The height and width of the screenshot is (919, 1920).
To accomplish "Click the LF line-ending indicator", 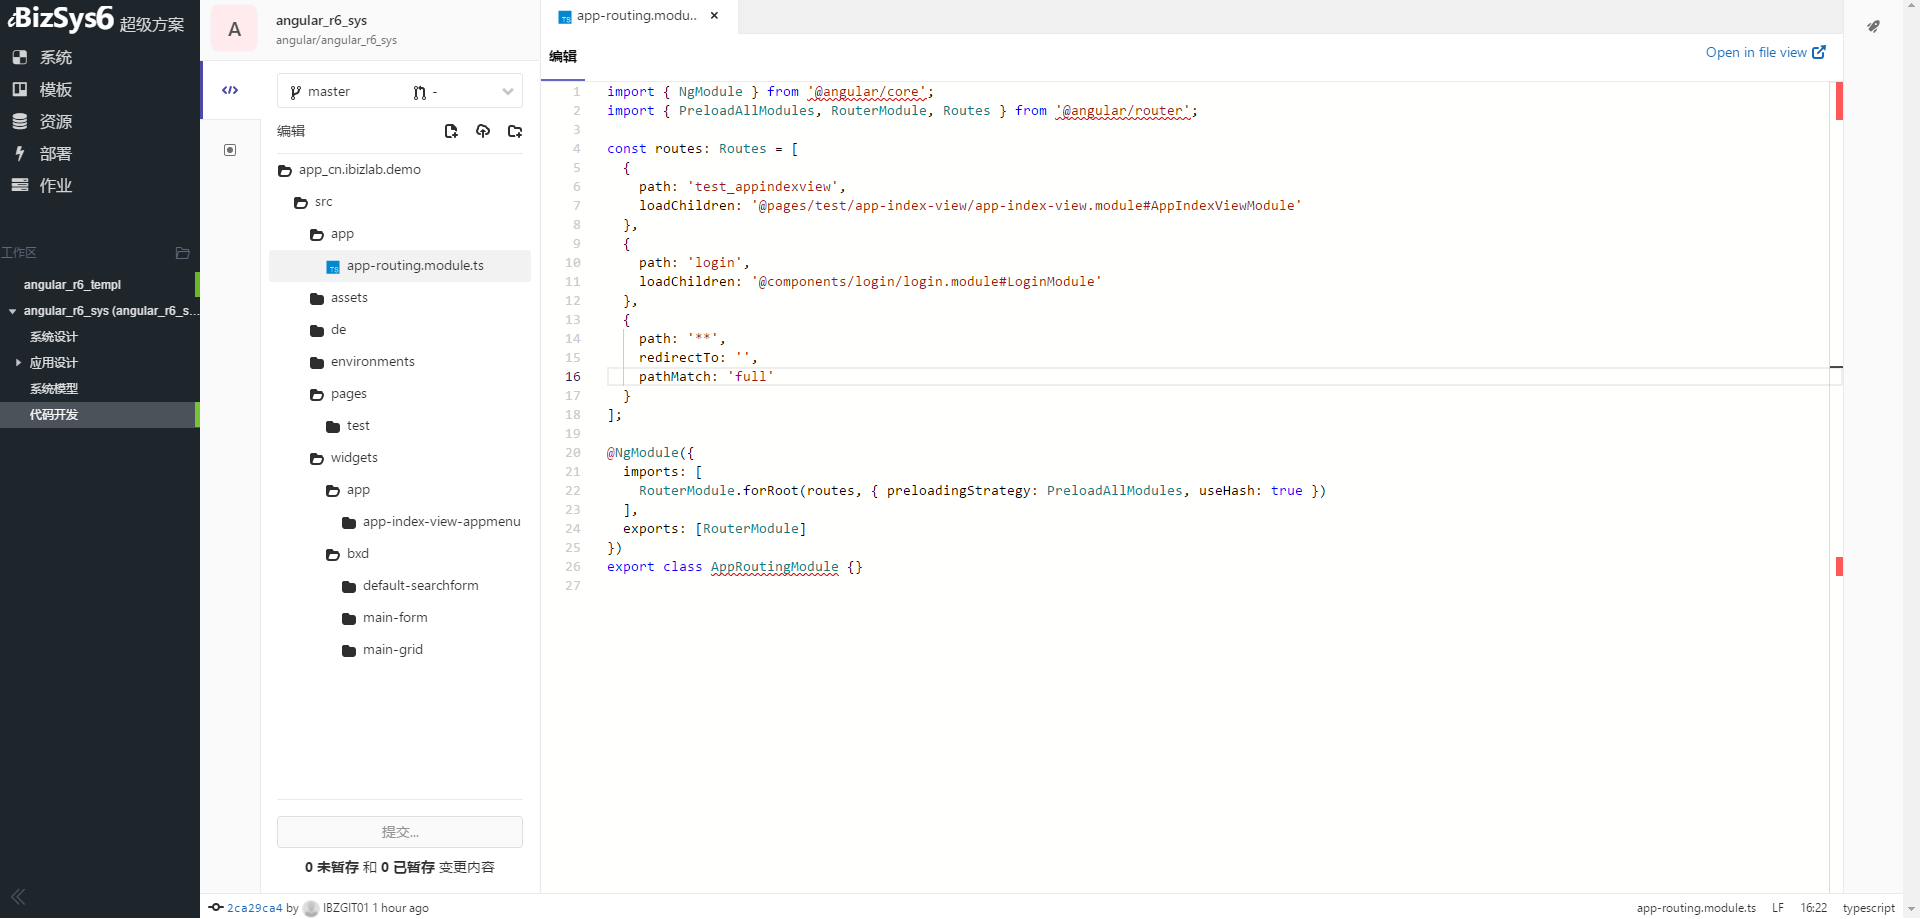I will point(1778,908).
